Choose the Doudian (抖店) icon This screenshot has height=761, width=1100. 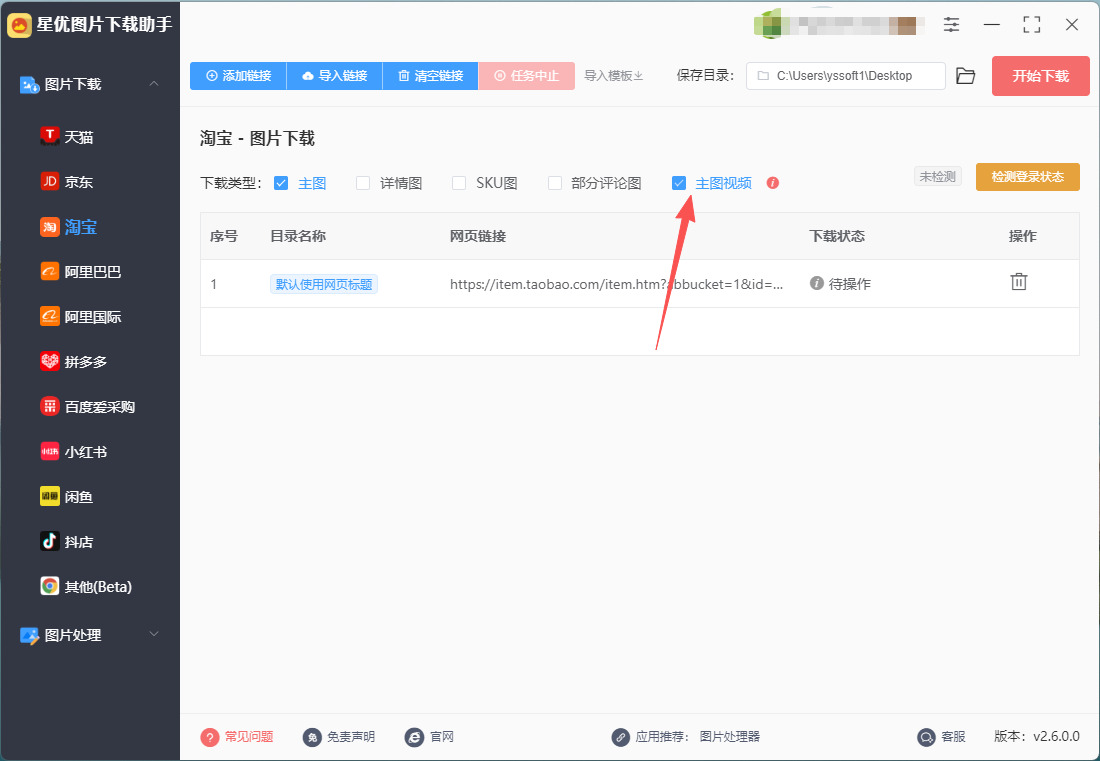pos(49,541)
